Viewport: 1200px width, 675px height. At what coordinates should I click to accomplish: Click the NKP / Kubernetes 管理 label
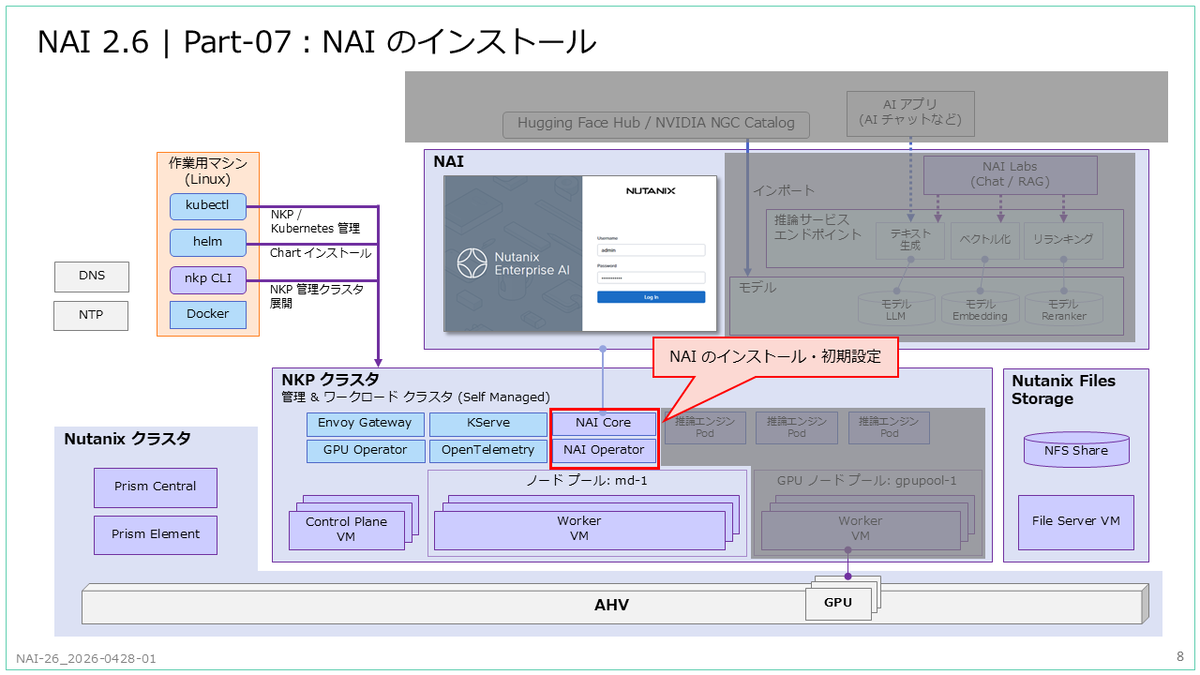click(x=316, y=222)
